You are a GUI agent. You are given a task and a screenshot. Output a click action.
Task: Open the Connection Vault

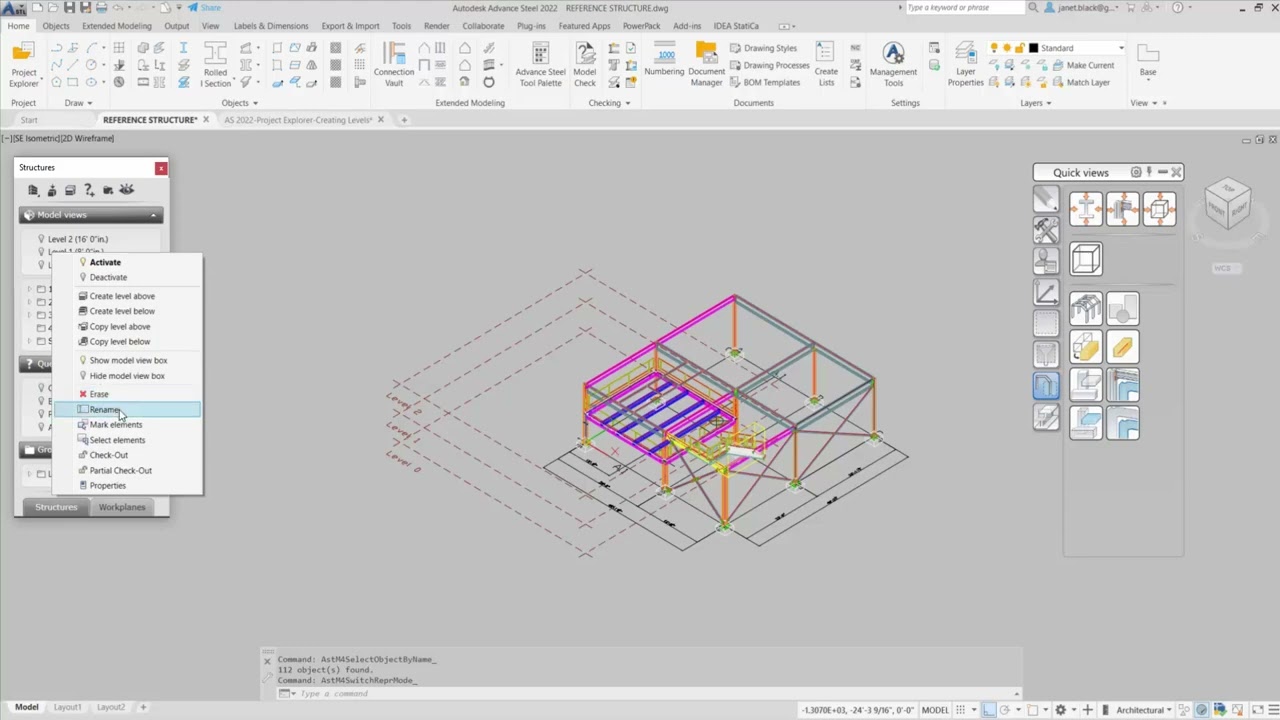394,65
